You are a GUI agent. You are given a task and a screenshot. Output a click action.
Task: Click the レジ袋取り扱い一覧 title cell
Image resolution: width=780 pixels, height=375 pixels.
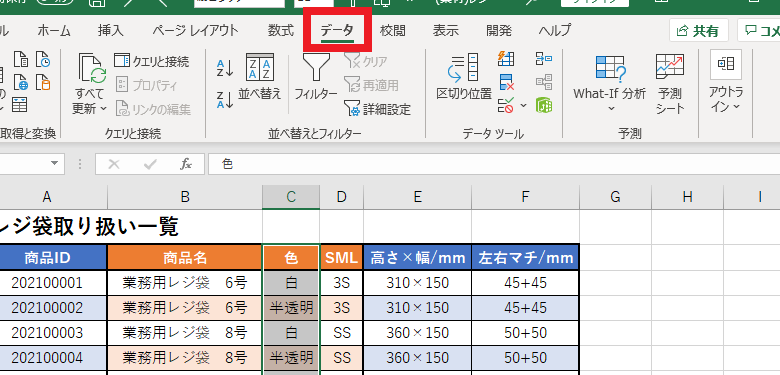(90, 227)
